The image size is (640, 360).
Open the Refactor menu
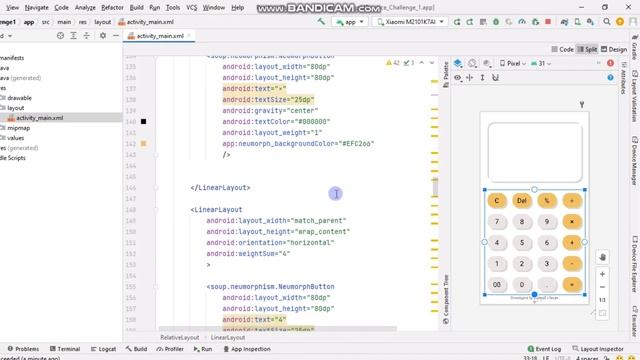pyautogui.click(x=112, y=7)
